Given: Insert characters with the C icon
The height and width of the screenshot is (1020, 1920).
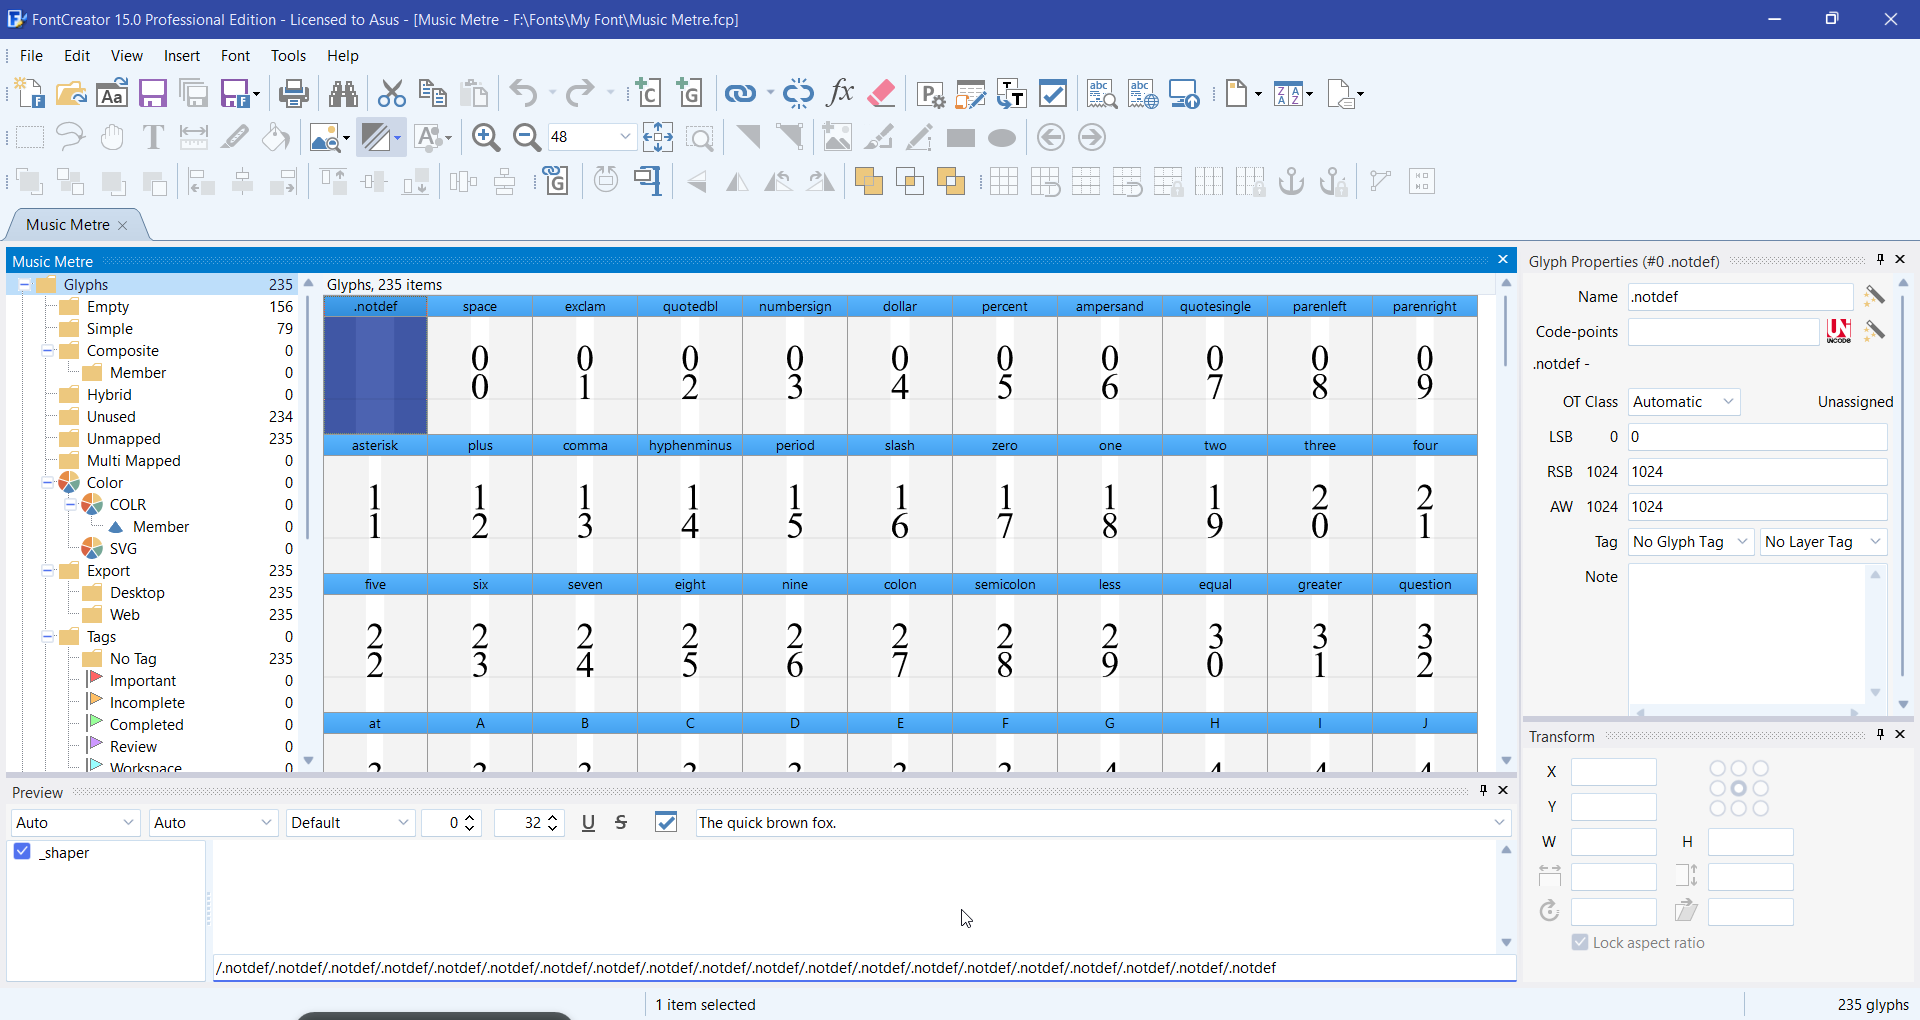Looking at the screenshot, I should (648, 94).
